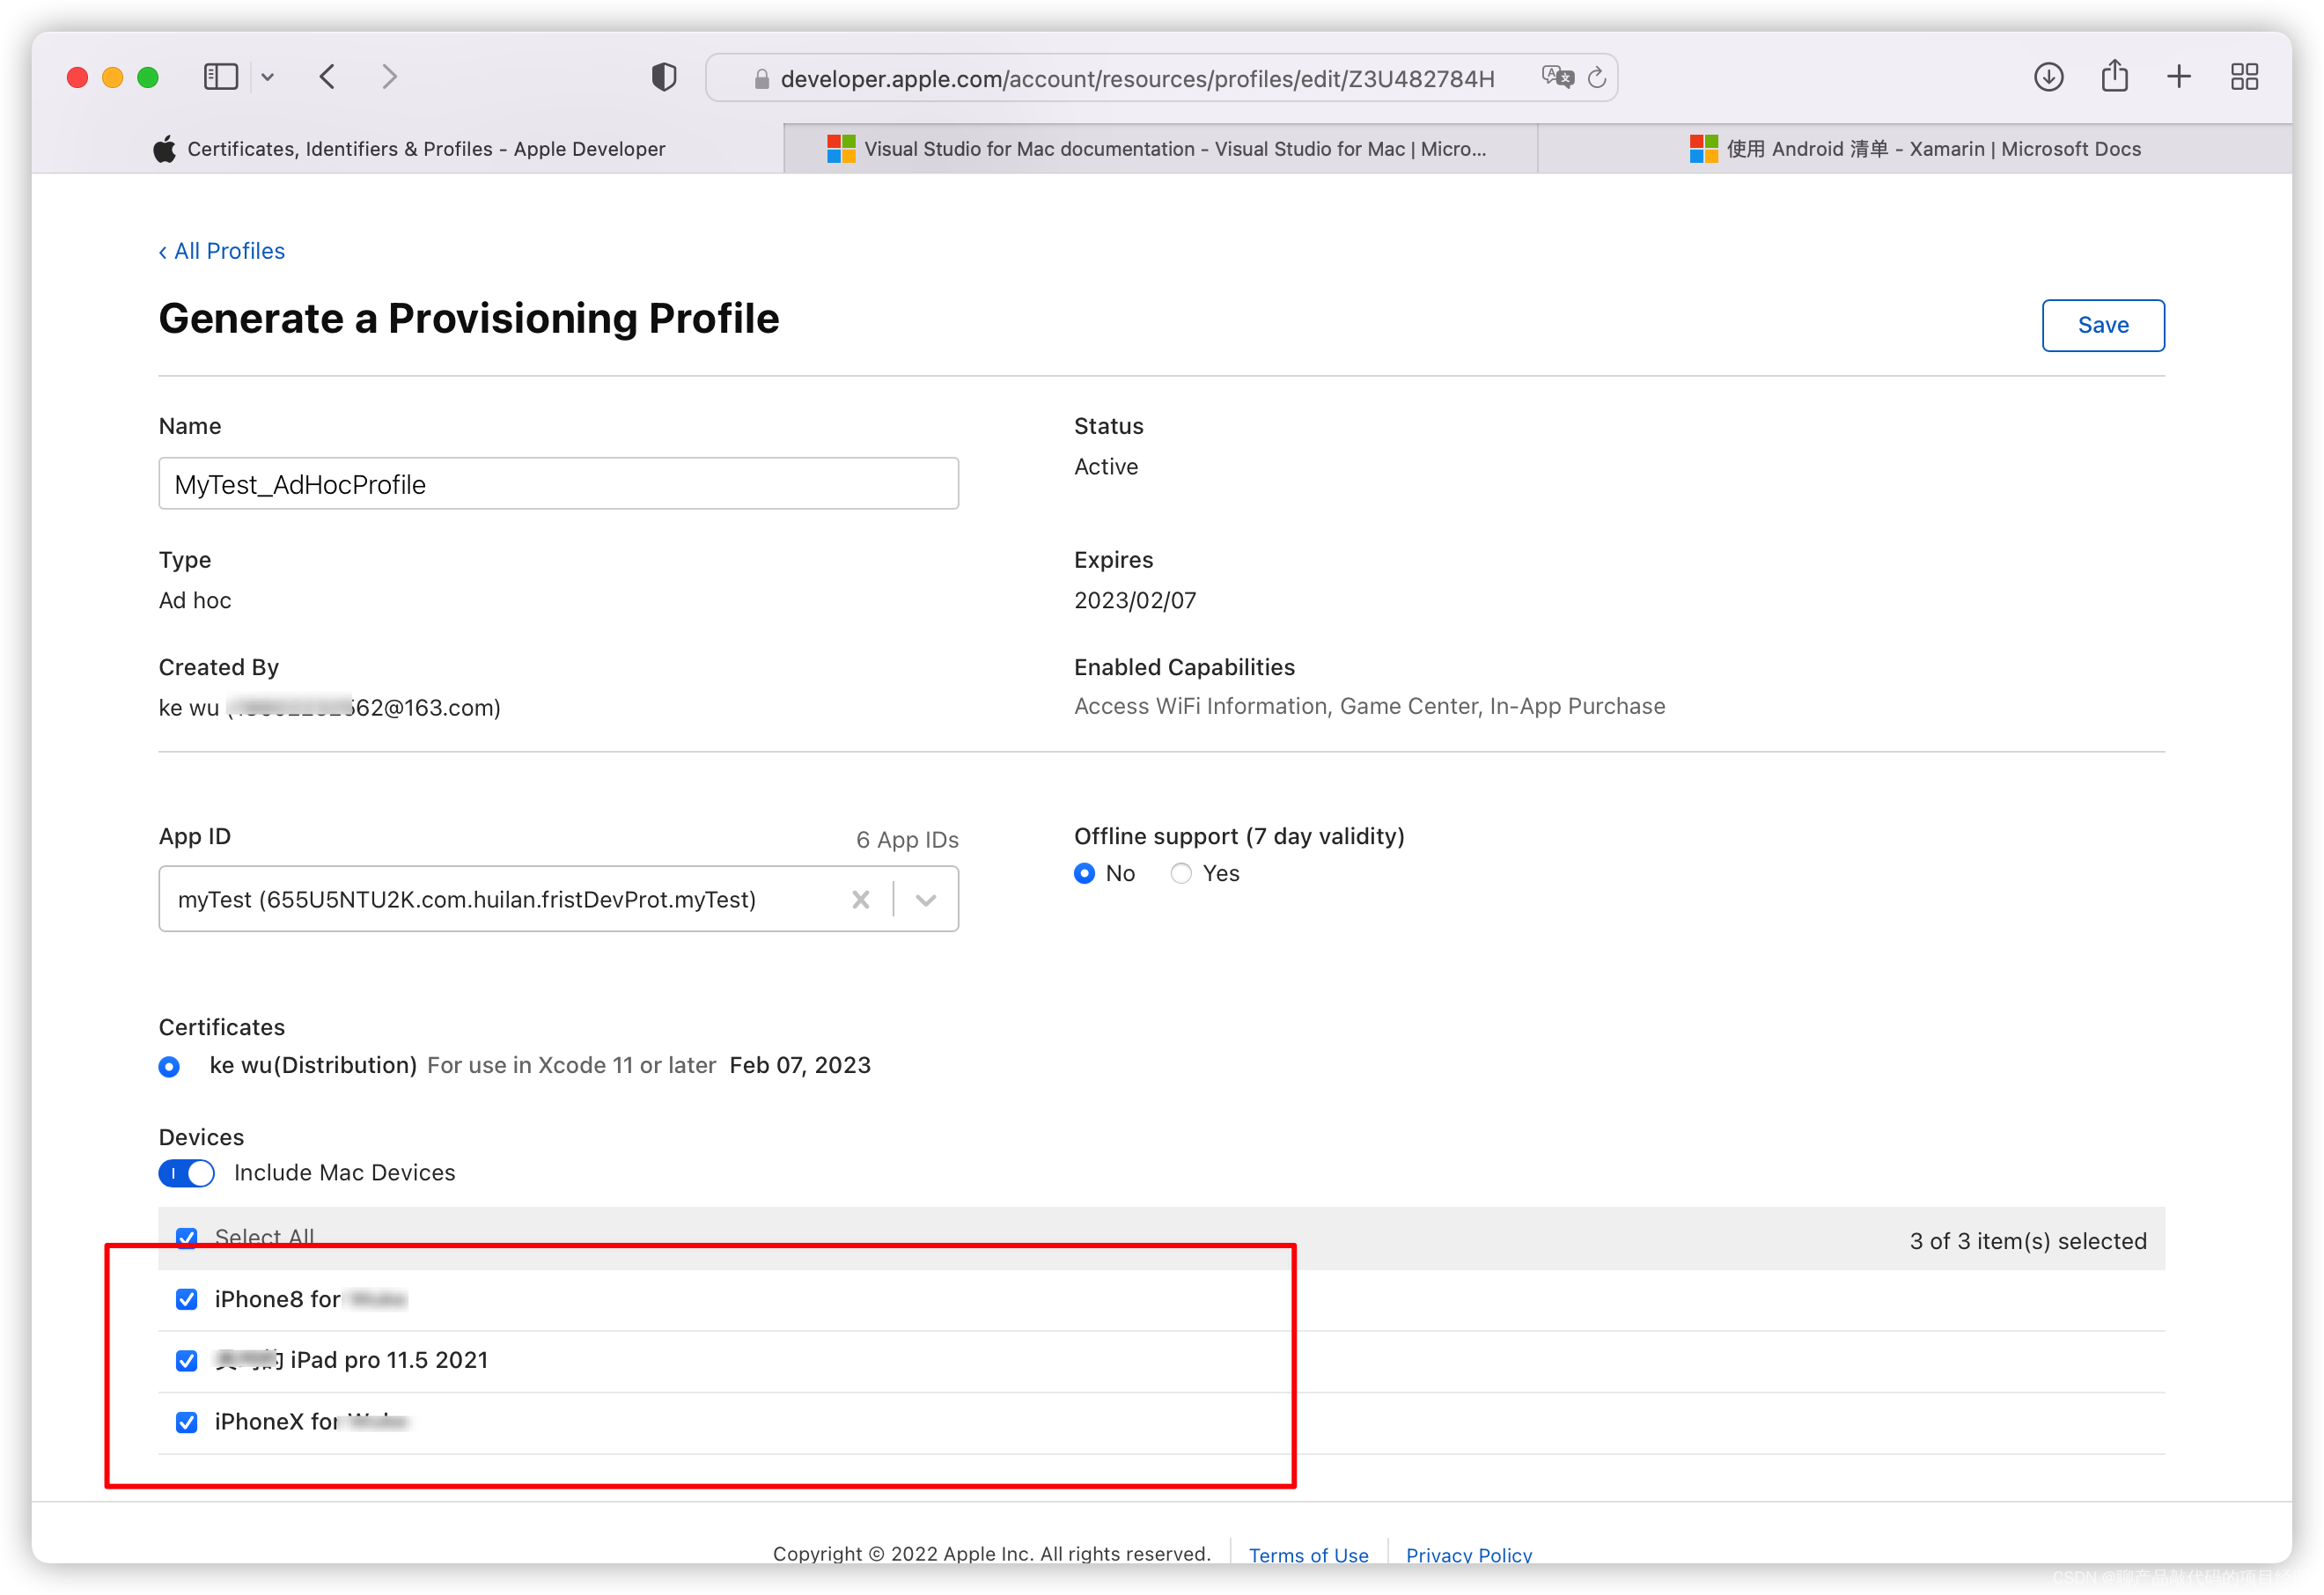Clear the selected App ID
The height and width of the screenshot is (1595, 2324).
[x=860, y=900]
